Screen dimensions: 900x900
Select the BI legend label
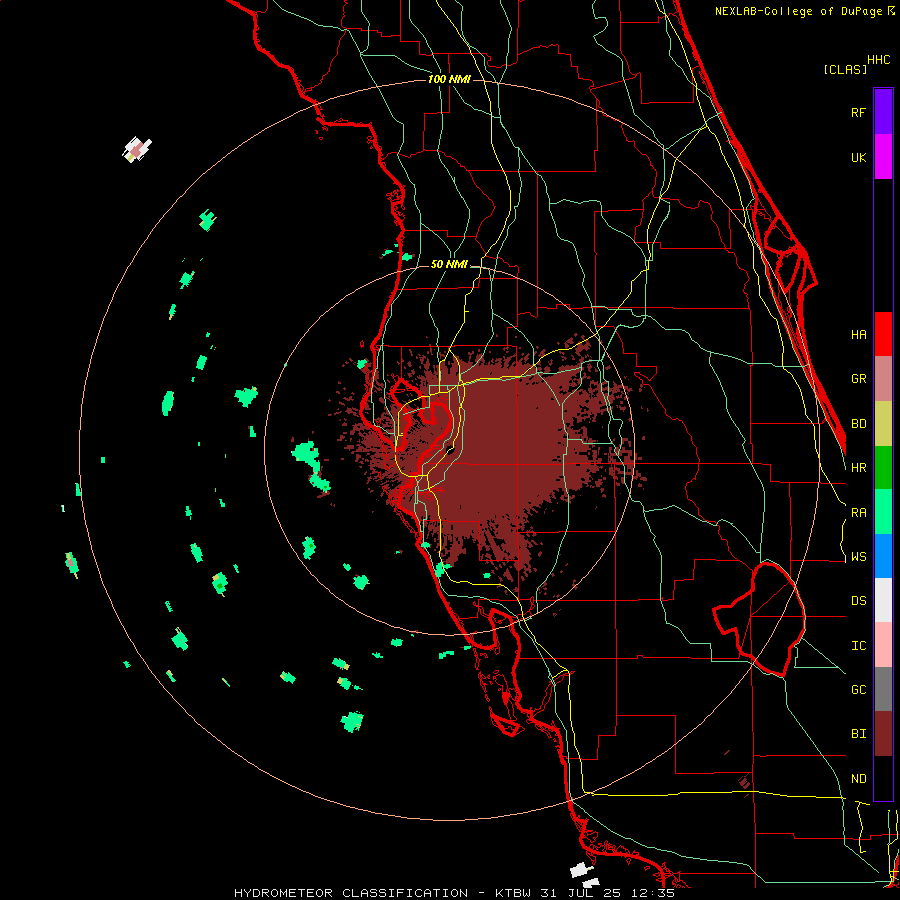point(859,734)
